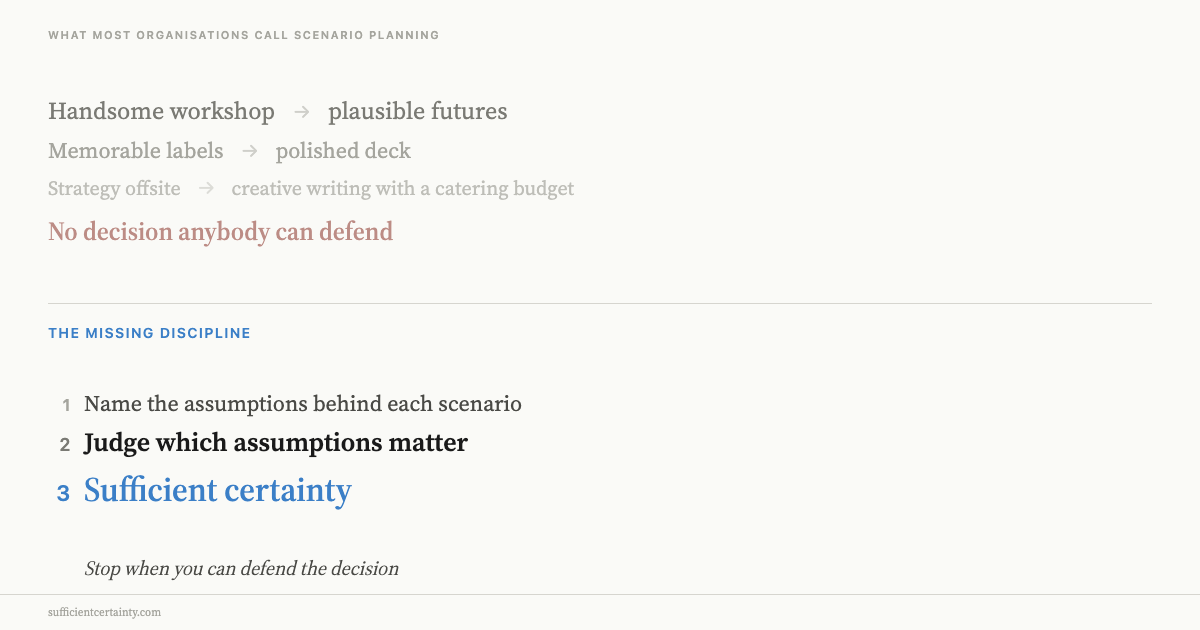Click 'The Missing Discipline' section label
Screen dimensions: 1200x630
[150, 333]
